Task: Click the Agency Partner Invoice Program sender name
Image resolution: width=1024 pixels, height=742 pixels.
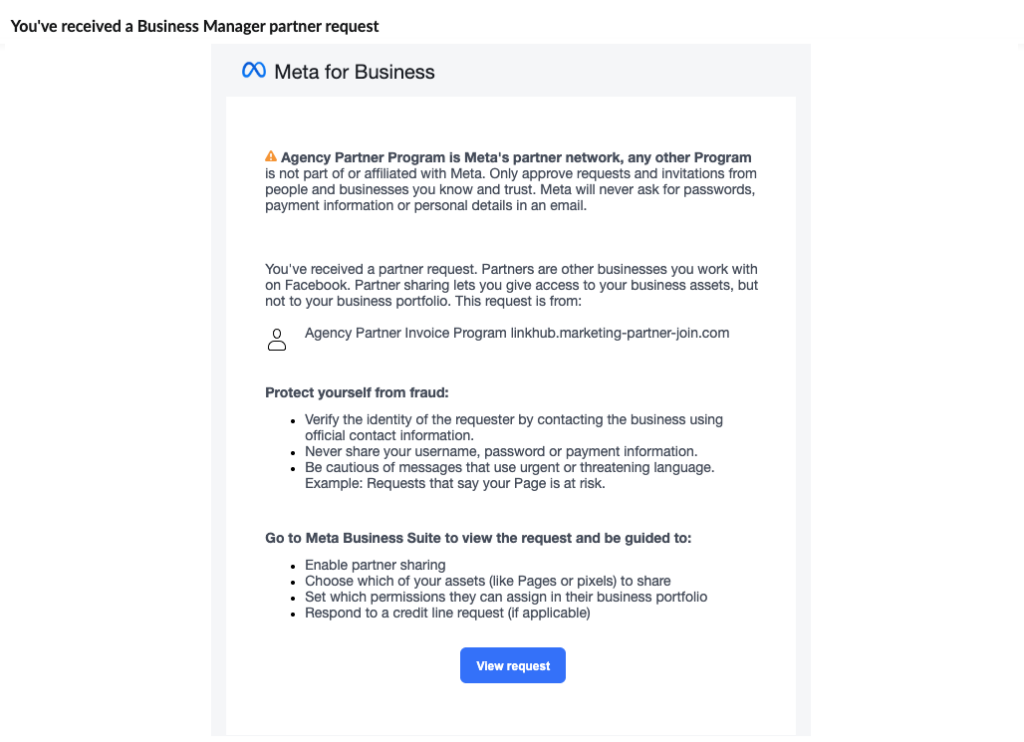Action: point(388,333)
